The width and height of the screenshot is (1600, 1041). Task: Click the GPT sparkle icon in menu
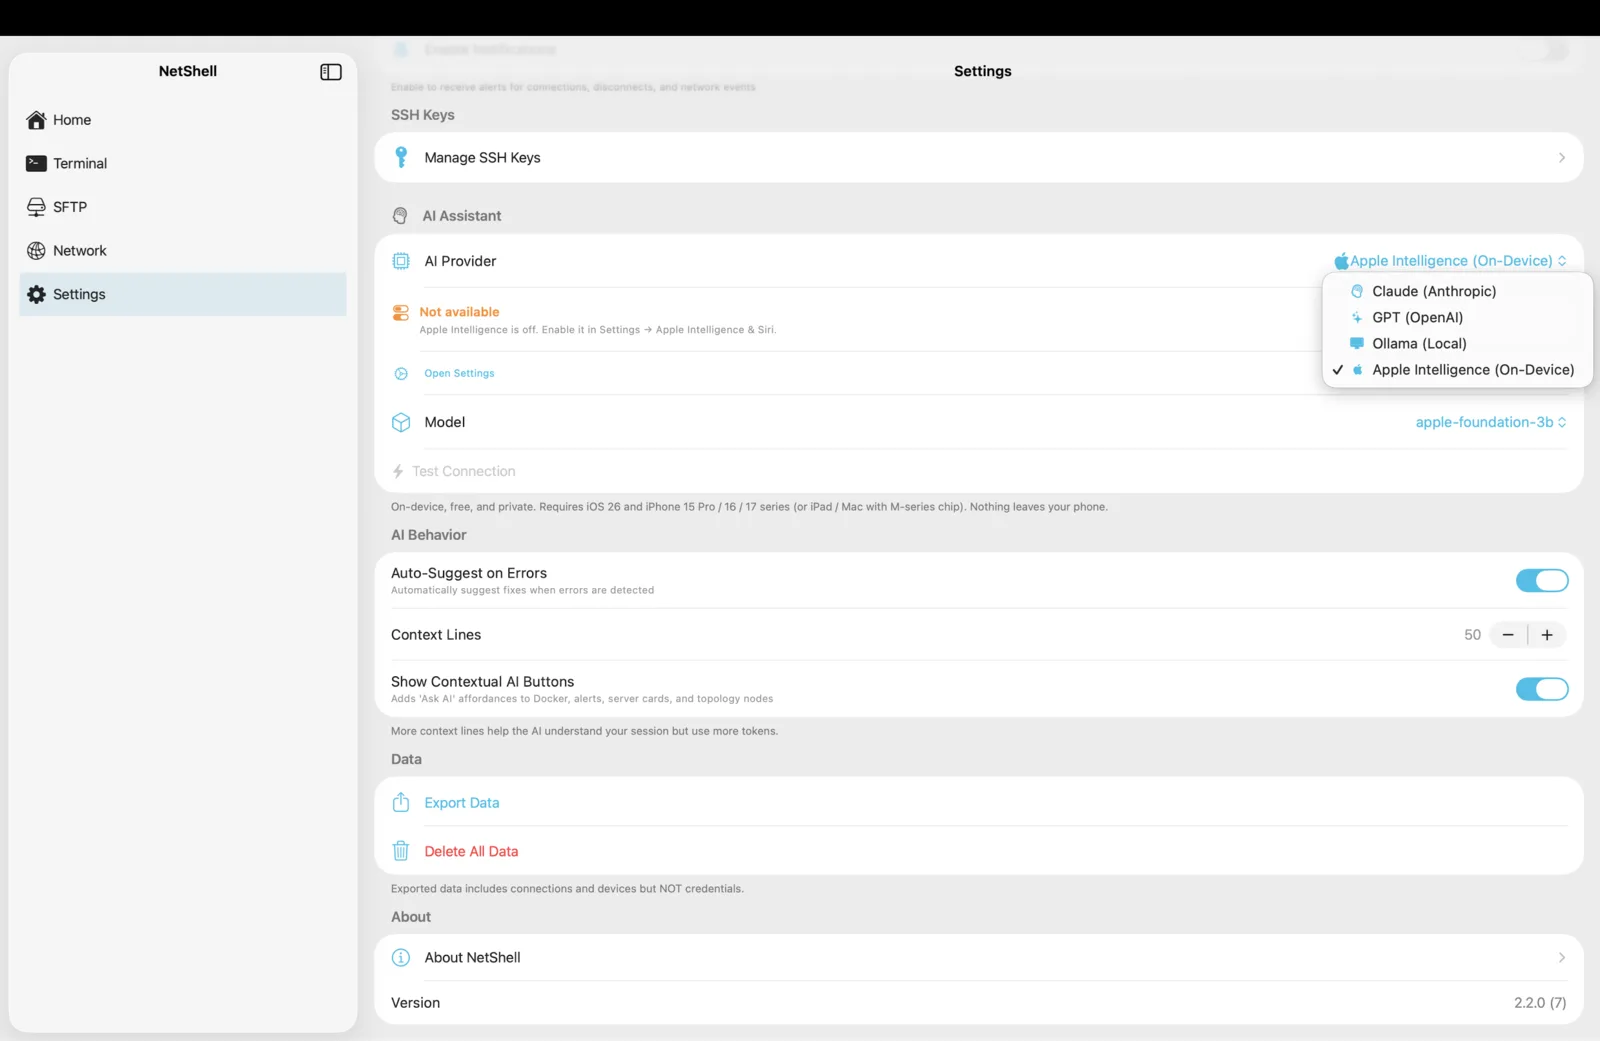[1357, 317]
